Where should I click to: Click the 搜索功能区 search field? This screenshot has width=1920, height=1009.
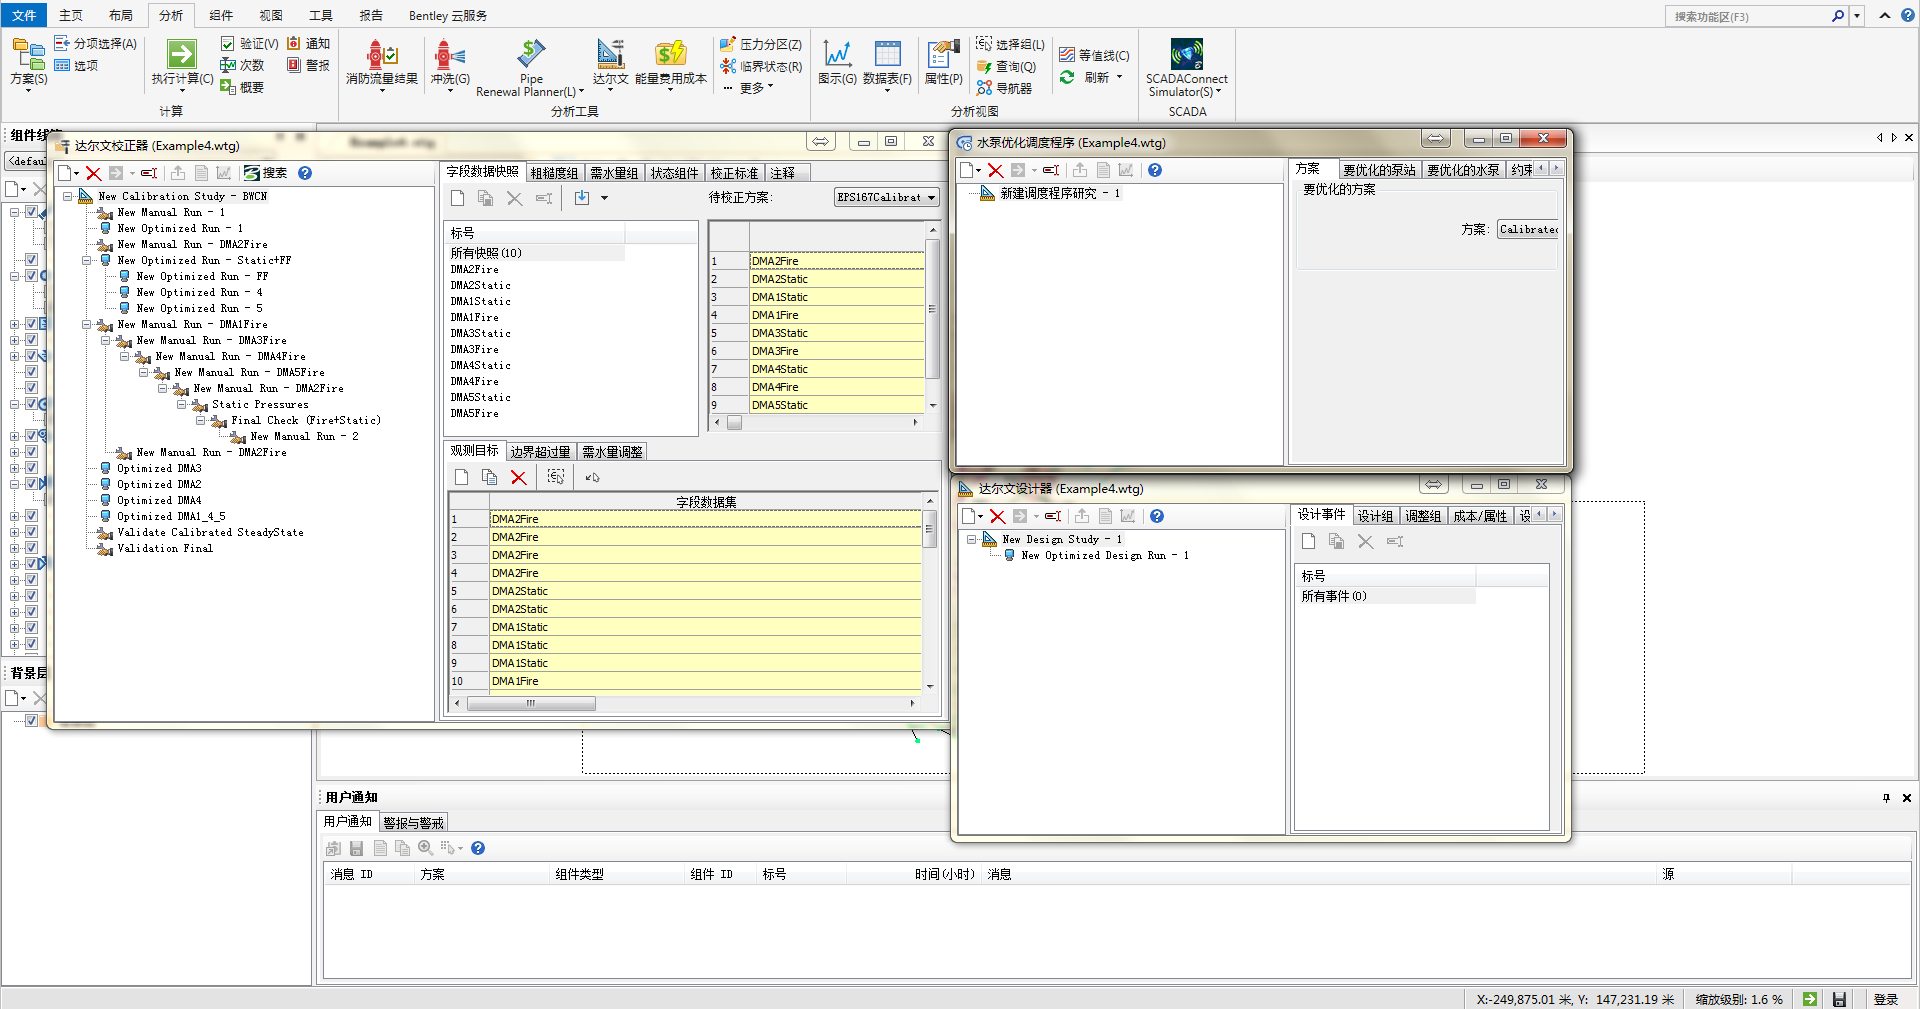(x=1750, y=16)
